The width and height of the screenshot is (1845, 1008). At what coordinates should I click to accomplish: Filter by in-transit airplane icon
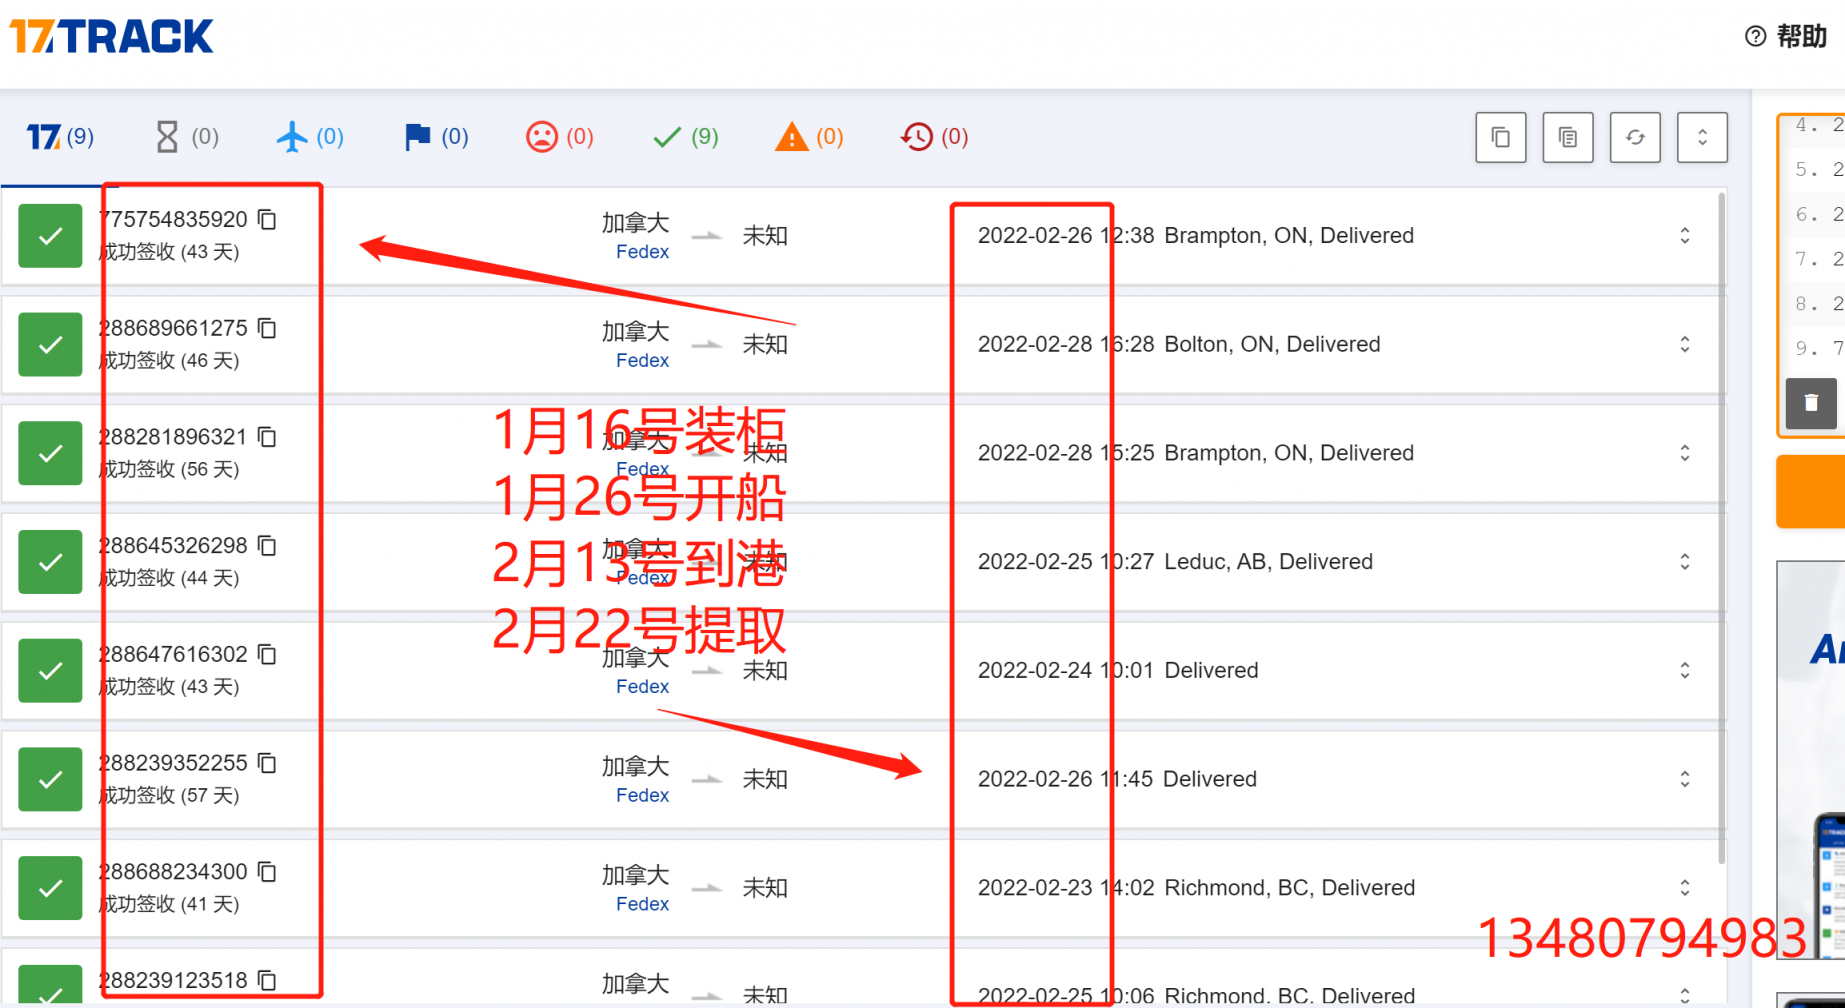pyautogui.click(x=310, y=137)
